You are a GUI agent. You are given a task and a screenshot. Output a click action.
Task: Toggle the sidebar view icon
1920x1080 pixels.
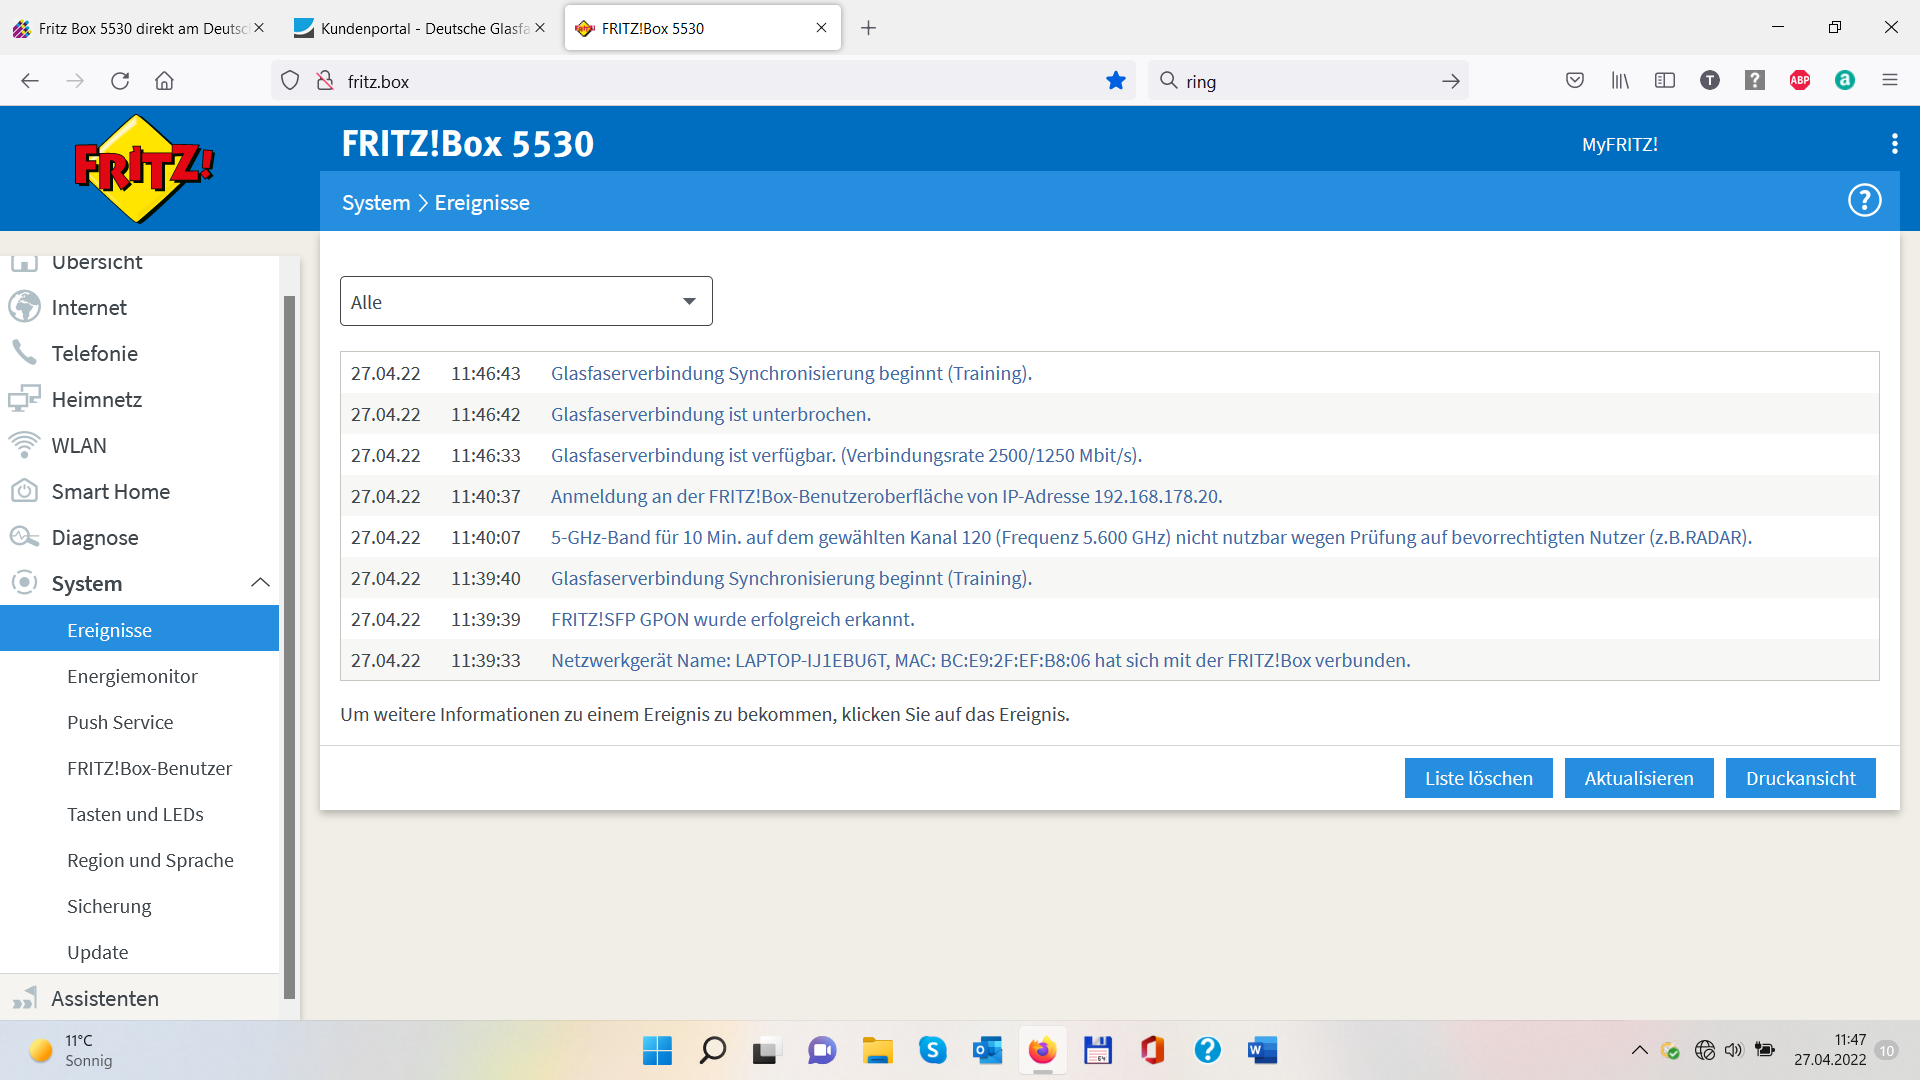pos(1665,81)
